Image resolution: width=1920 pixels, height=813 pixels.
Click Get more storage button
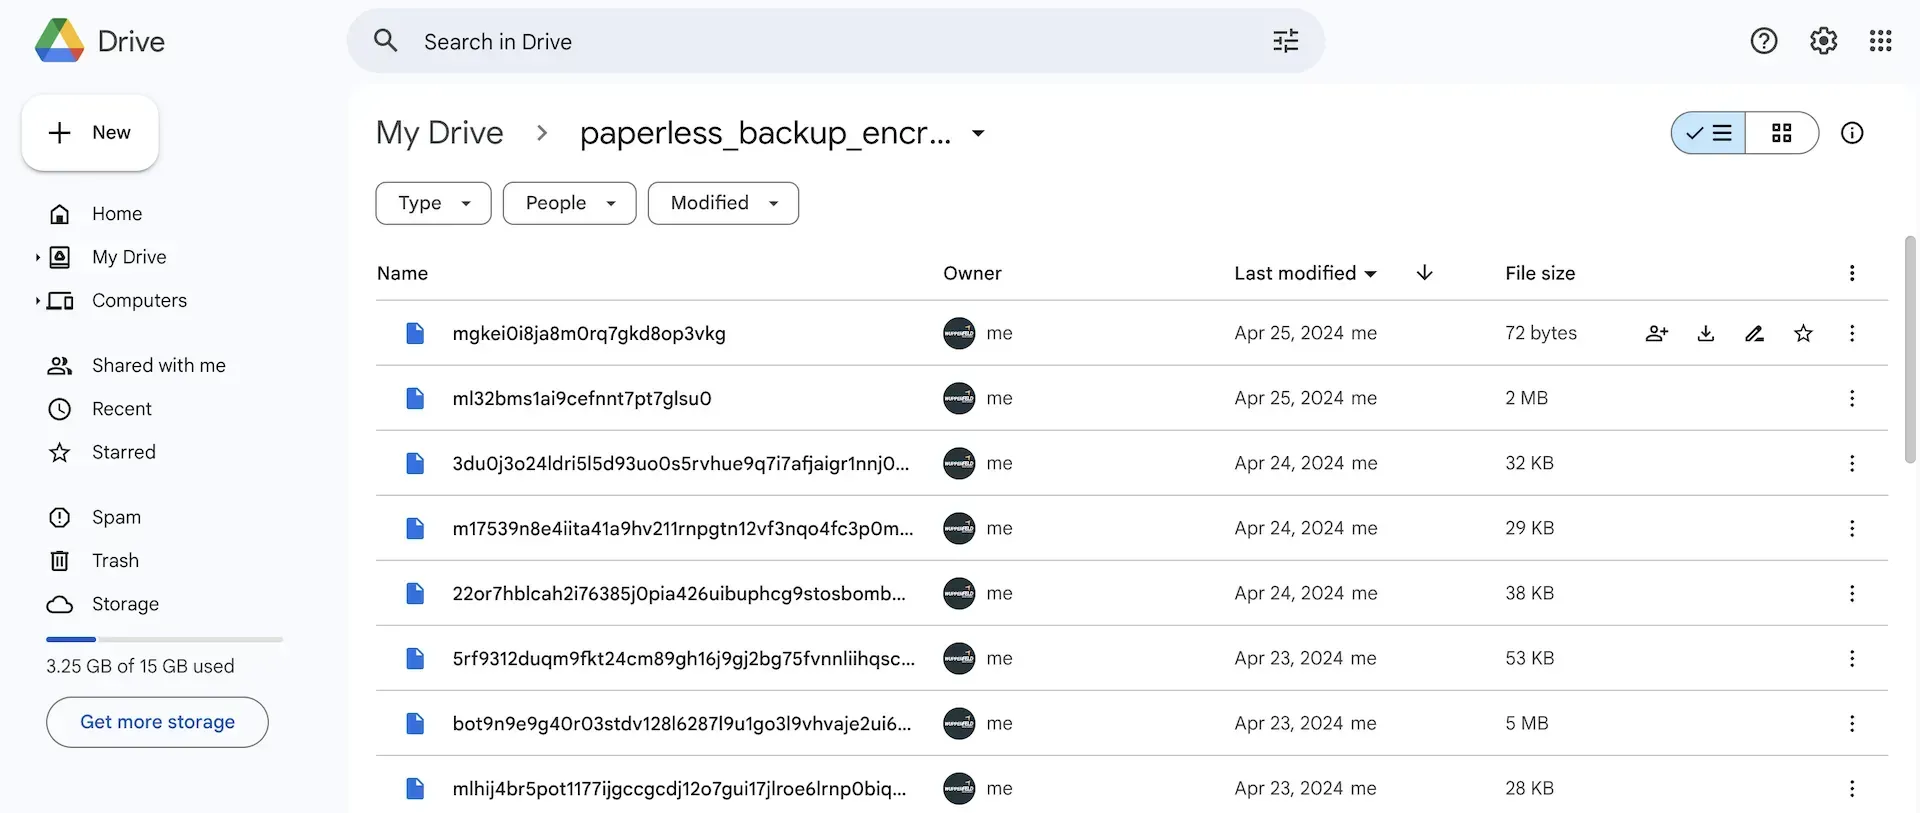pyautogui.click(x=157, y=722)
